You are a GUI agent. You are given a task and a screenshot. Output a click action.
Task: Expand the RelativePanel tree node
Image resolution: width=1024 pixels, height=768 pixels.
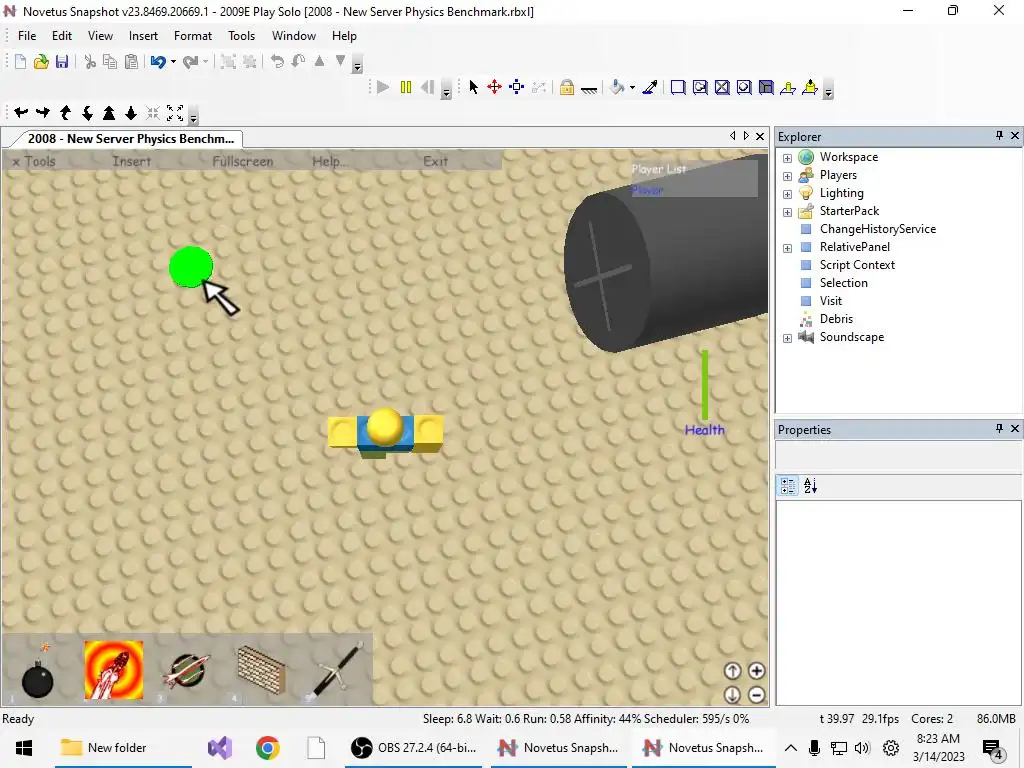click(787, 248)
